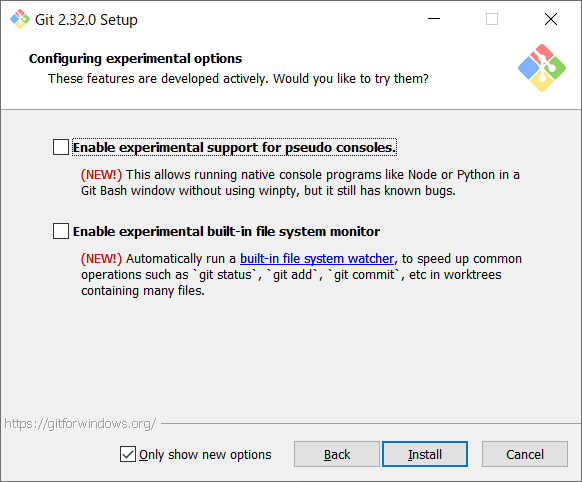Minimize the Git Setup window

[434, 19]
